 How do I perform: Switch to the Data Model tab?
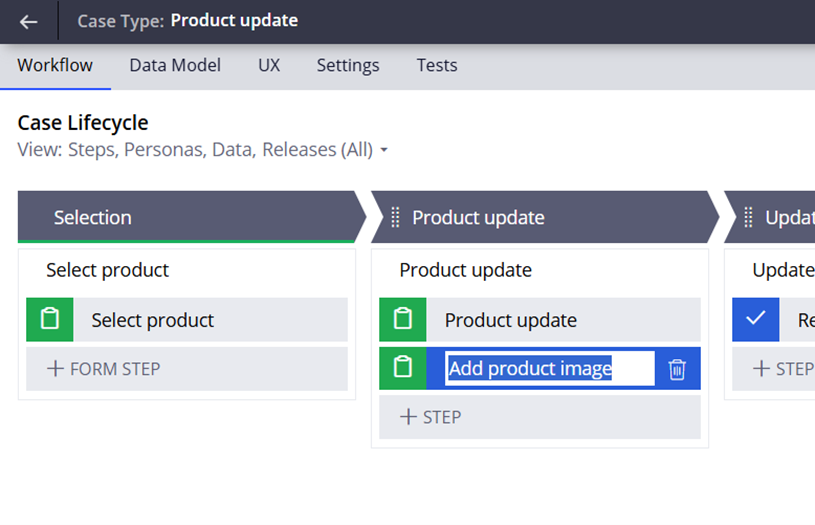(x=175, y=65)
